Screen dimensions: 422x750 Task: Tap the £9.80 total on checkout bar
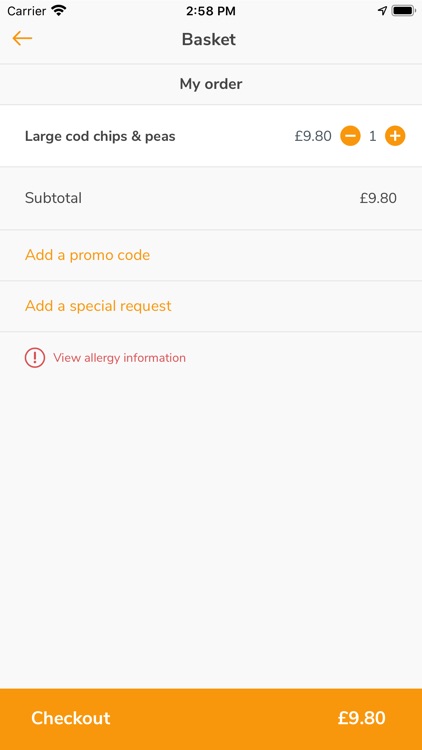pos(362,718)
